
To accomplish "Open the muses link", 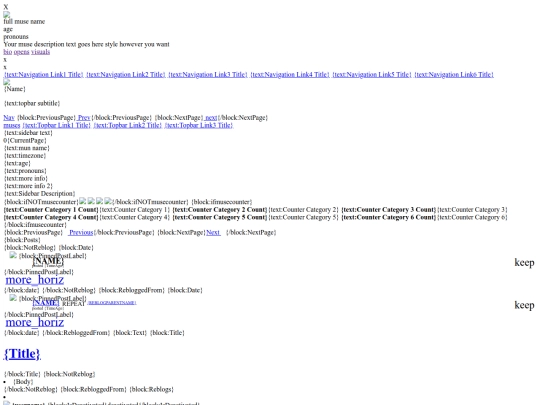I will tap(12, 125).
